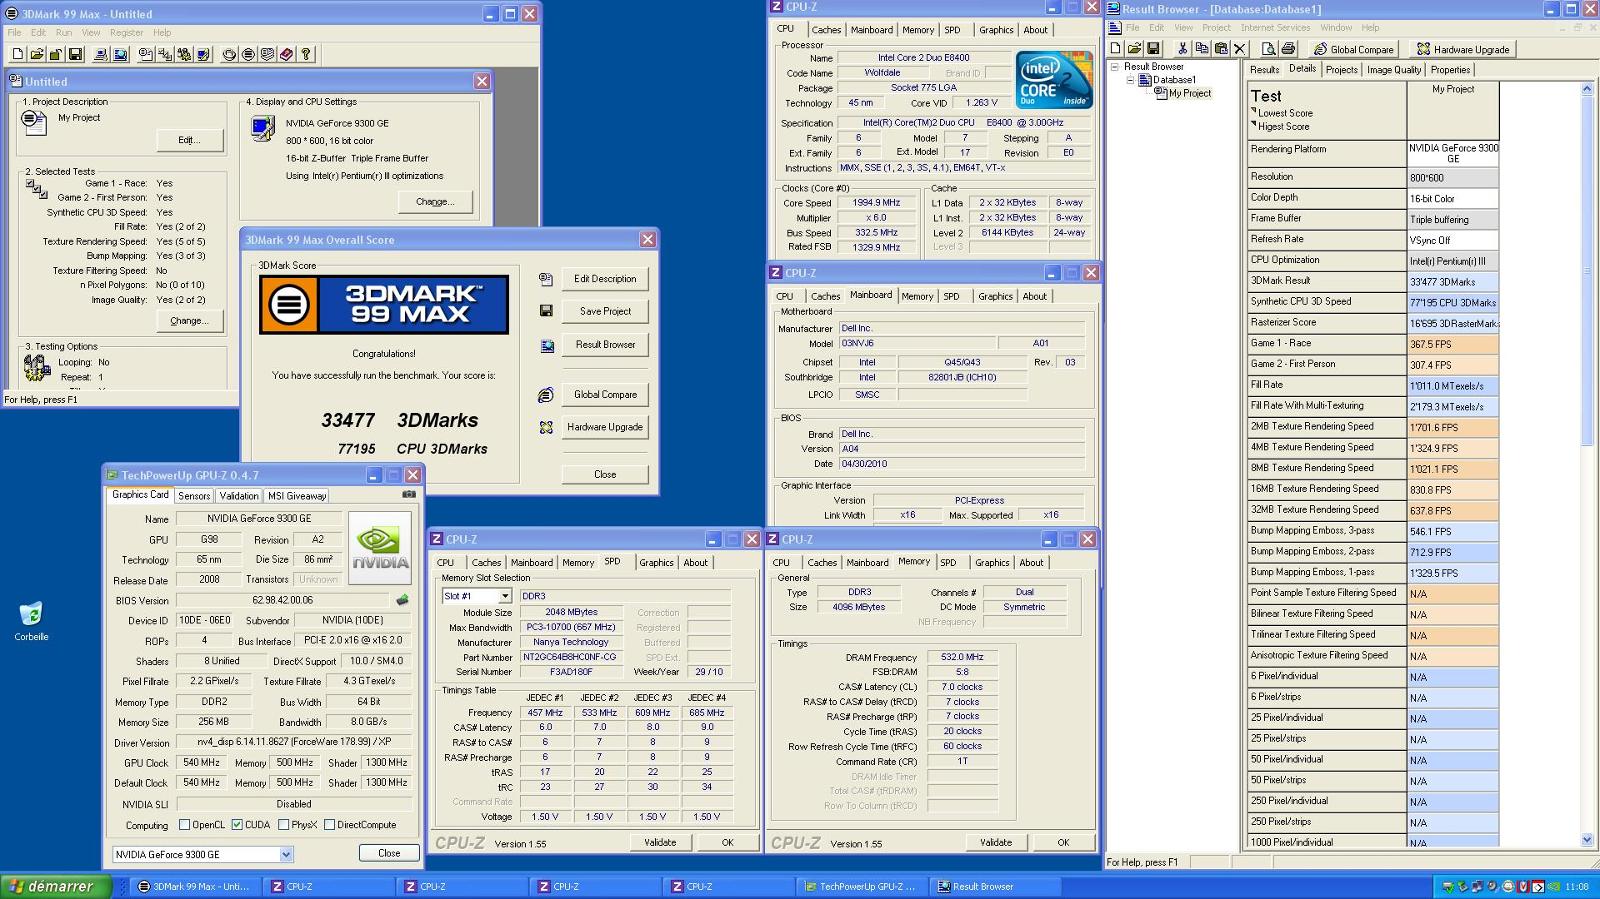Open Project menu in Result Browser
This screenshot has height=899, width=1600.
pyautogui.click(x=1216, y=28)
